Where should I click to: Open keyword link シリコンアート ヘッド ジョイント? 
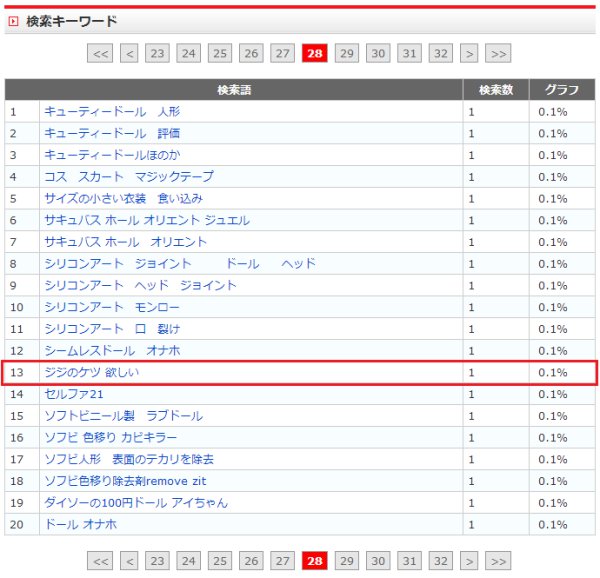(140, 285)
